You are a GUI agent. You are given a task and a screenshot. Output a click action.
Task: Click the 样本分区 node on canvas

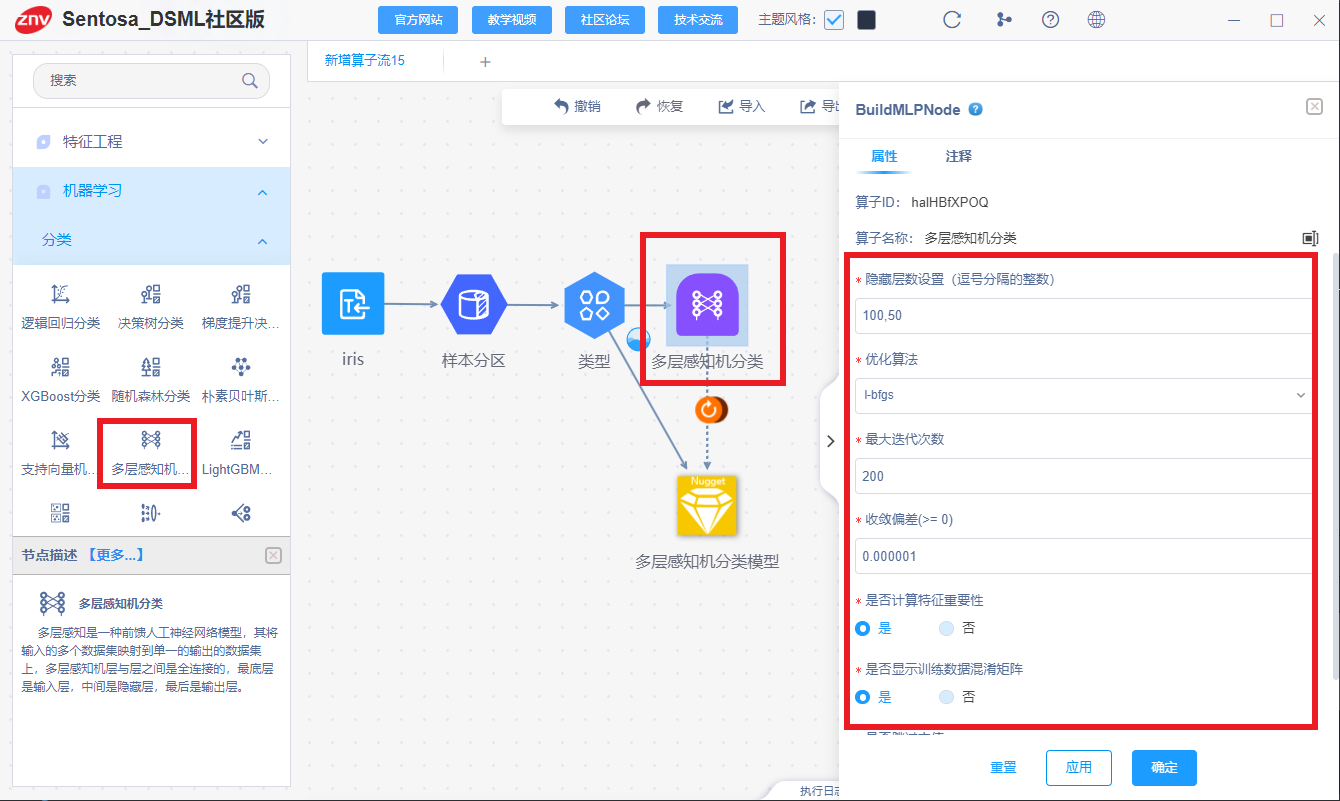[x=474, y=303]
